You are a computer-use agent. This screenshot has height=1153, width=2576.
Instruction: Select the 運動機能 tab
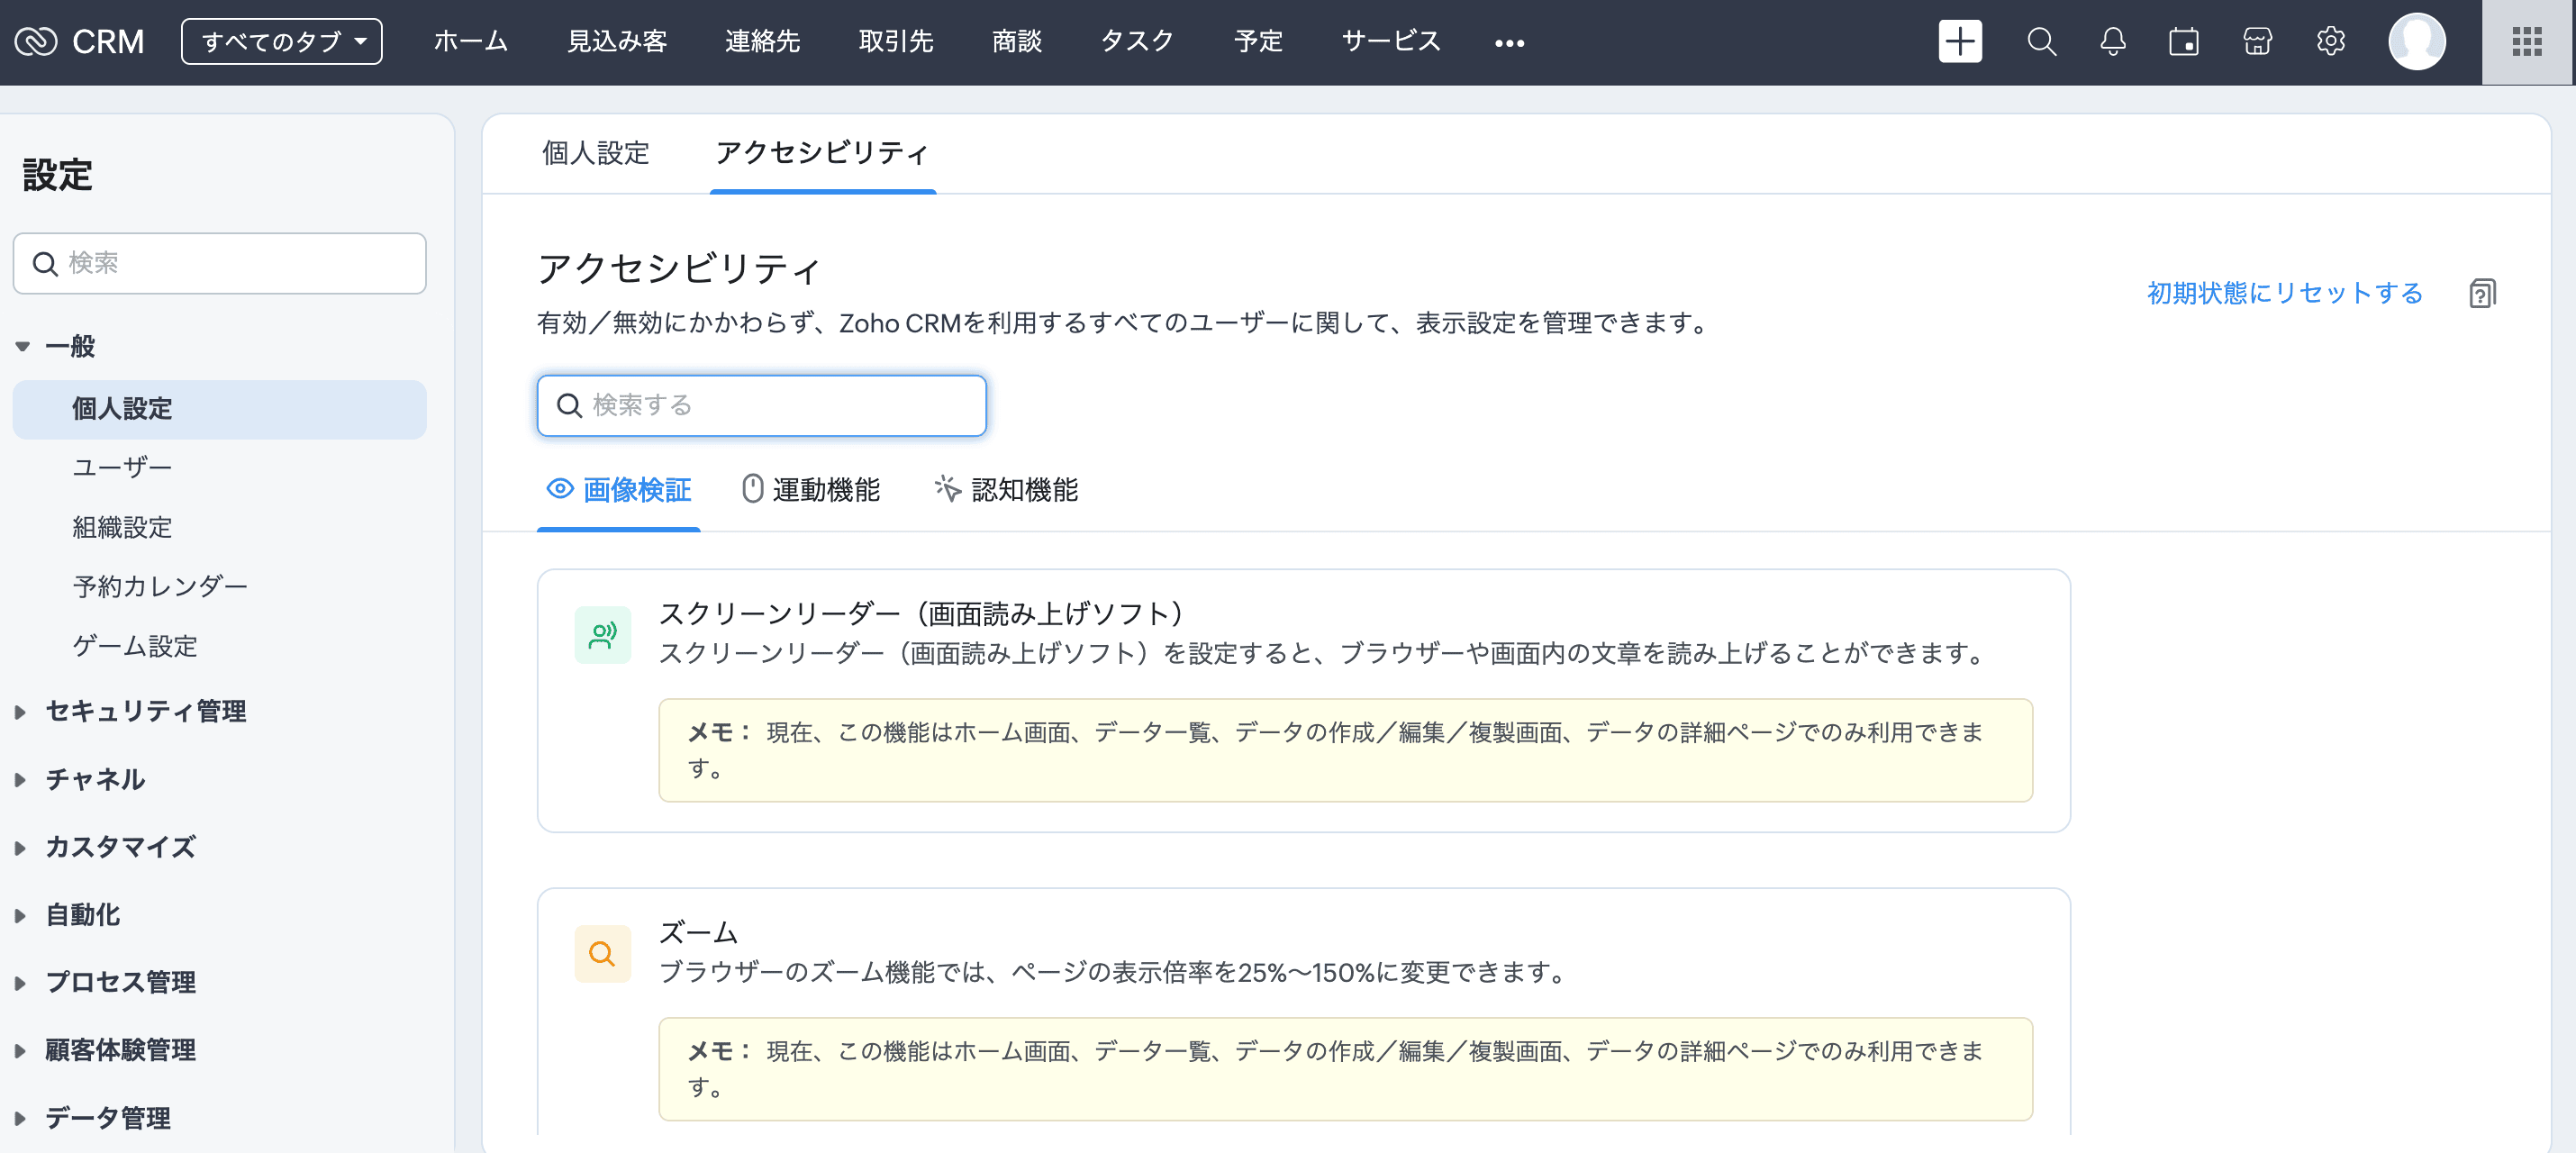(x=811, y=490)
